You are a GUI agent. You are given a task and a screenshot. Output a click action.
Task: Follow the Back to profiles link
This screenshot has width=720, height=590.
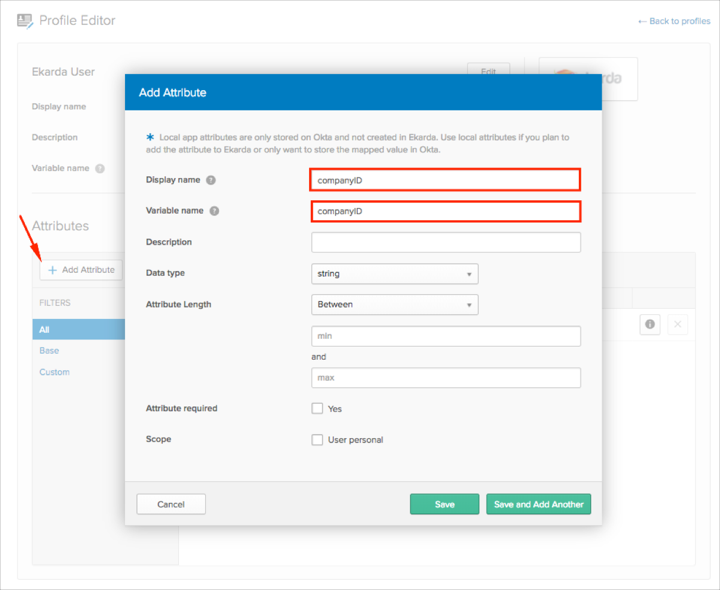click(x=673, y=21)
